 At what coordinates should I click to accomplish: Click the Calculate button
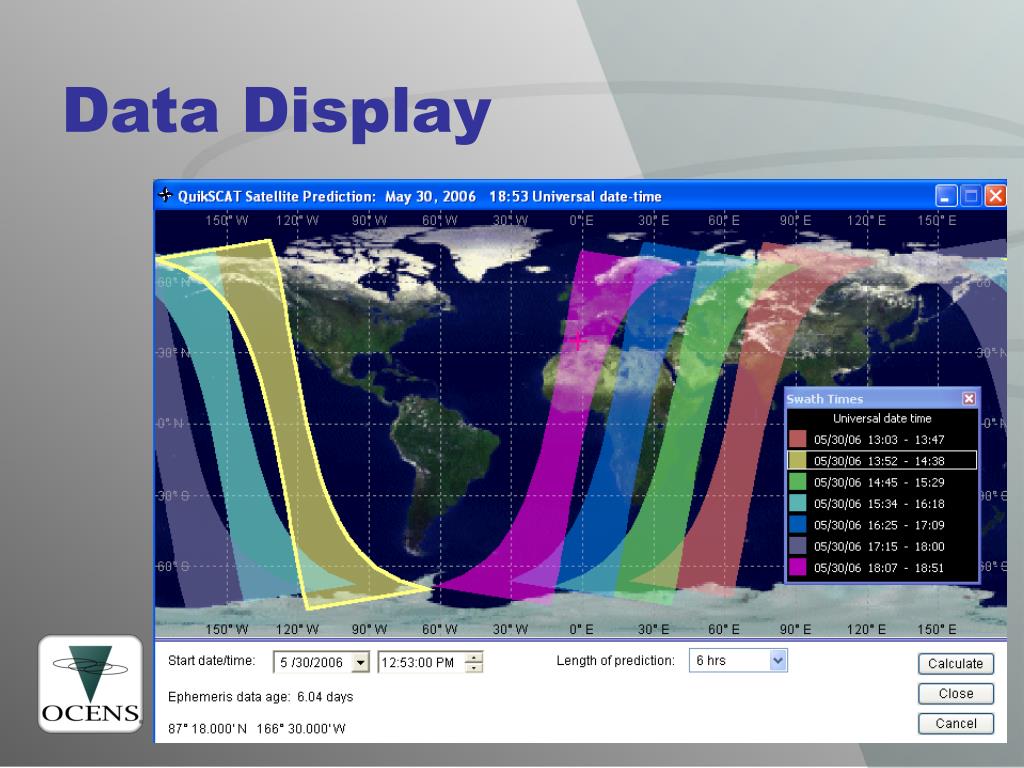coord(955,664)
